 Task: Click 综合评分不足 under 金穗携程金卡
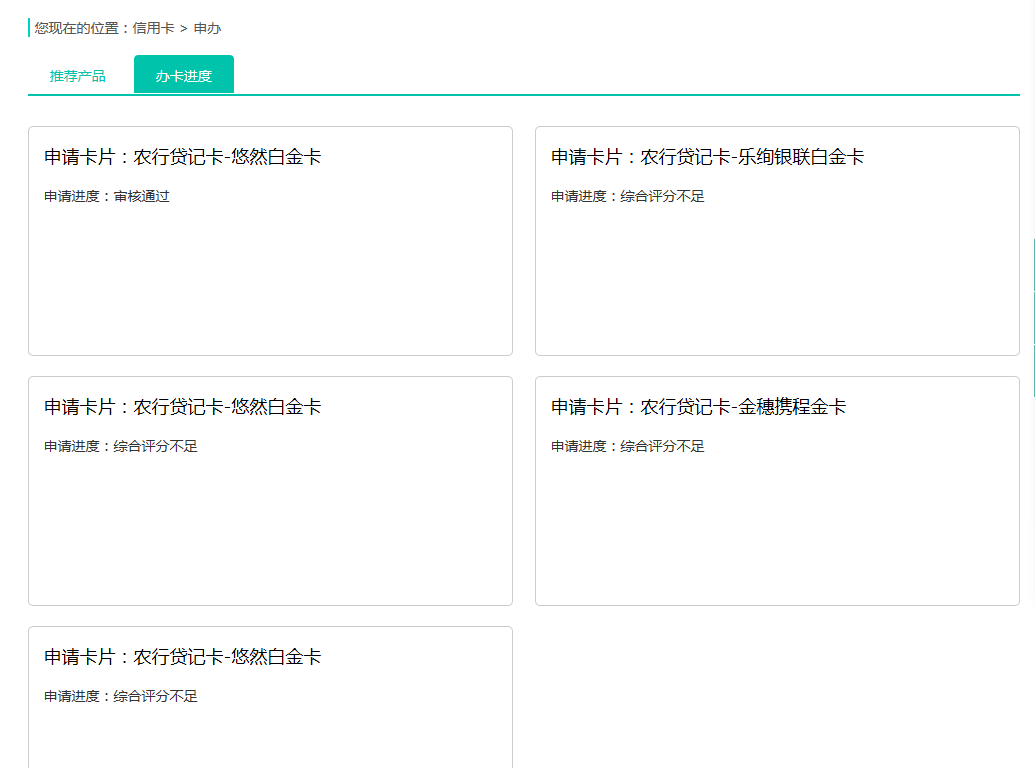pyautogui.click(x=662, y=447)
